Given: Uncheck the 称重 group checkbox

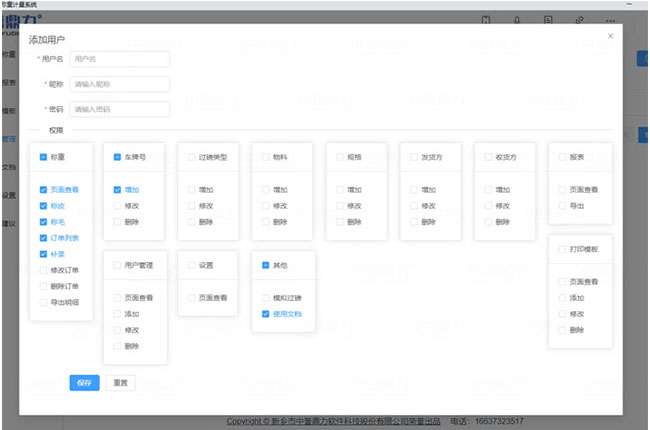Looking at the screenshot, I should coord(43,157).
